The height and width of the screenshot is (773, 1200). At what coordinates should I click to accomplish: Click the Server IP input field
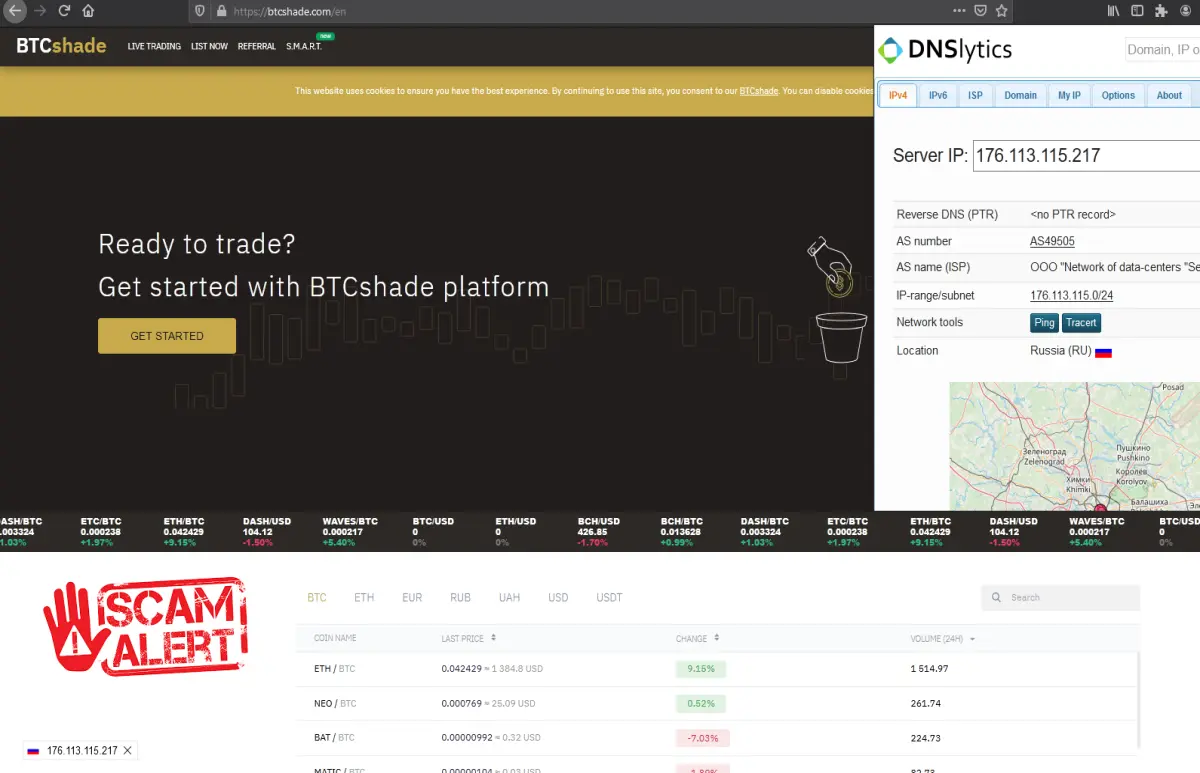[1086, 156]
